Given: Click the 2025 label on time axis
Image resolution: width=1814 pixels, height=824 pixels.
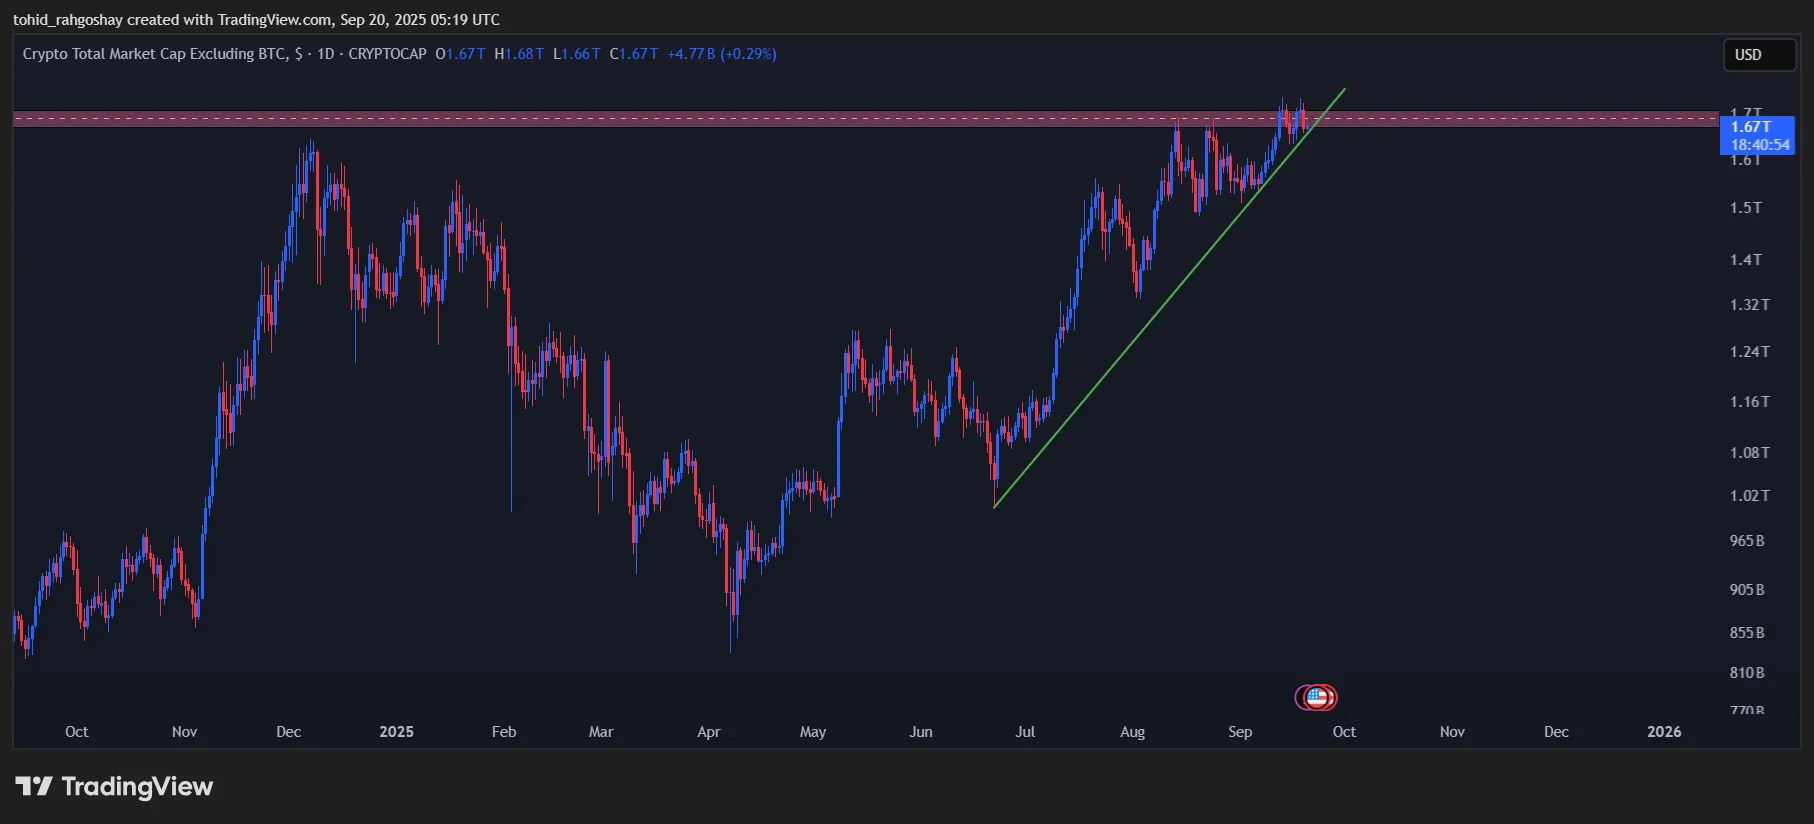Looking at the screenshot, I should coord(396,732).
